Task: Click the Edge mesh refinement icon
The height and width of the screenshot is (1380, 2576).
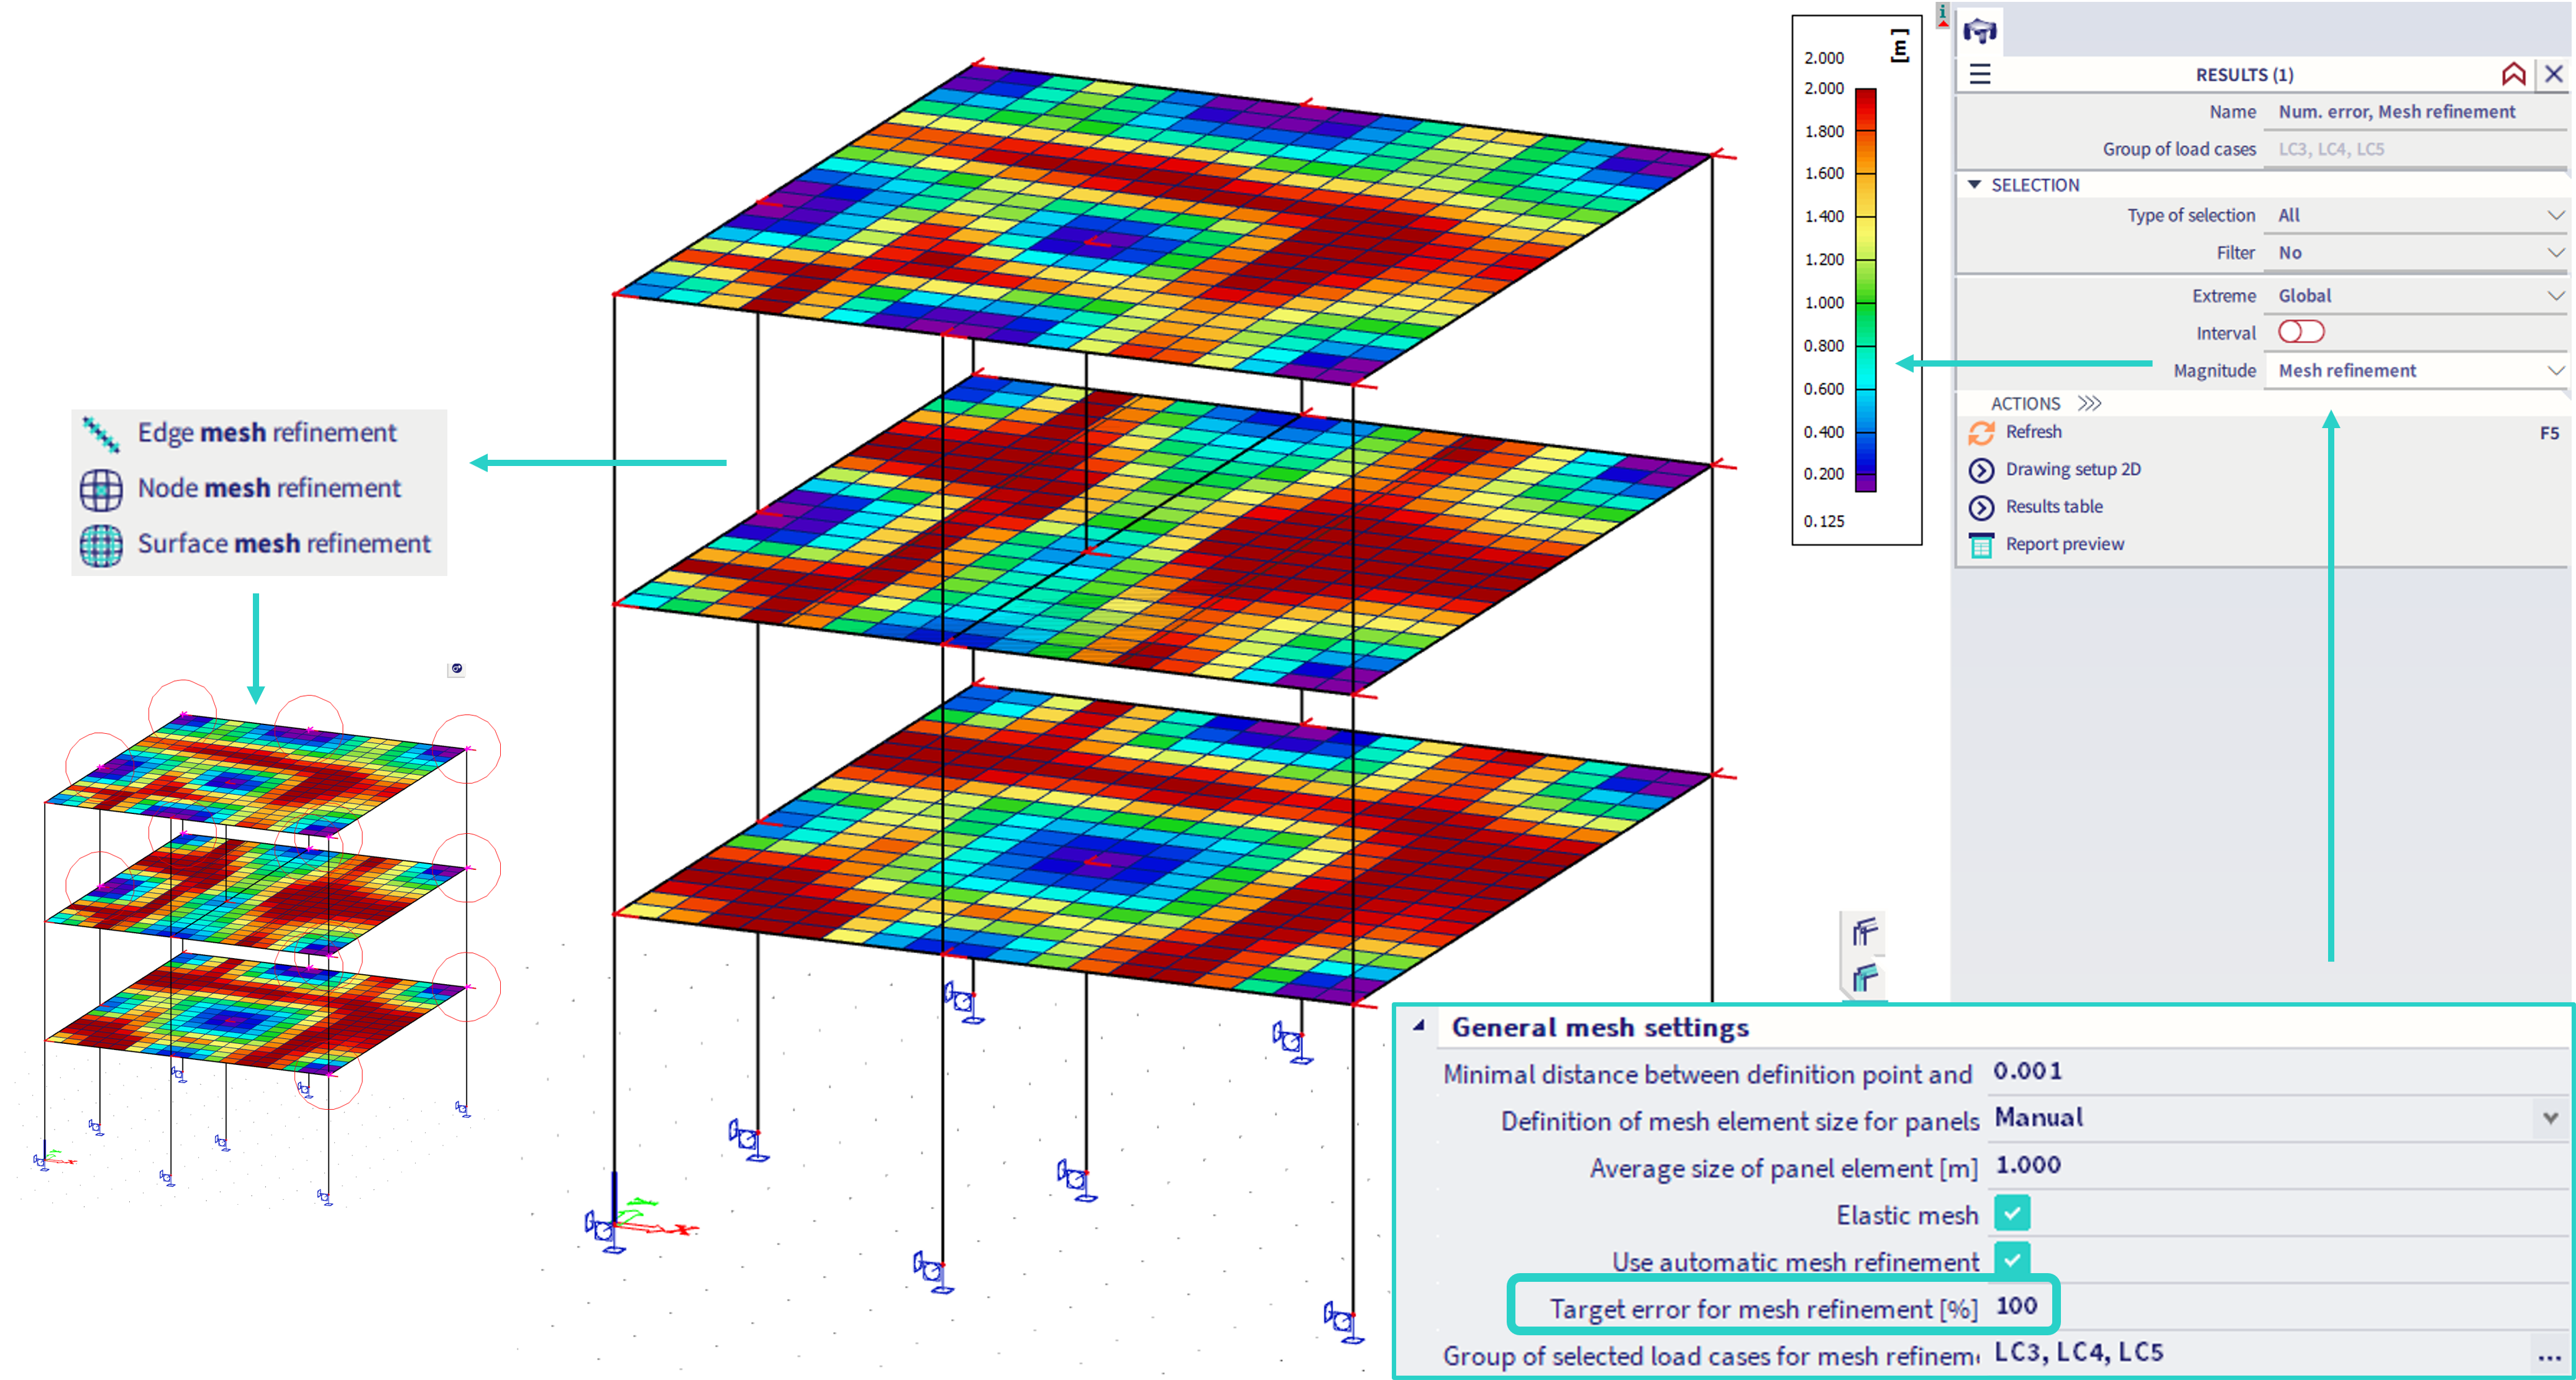Action: 101,434
